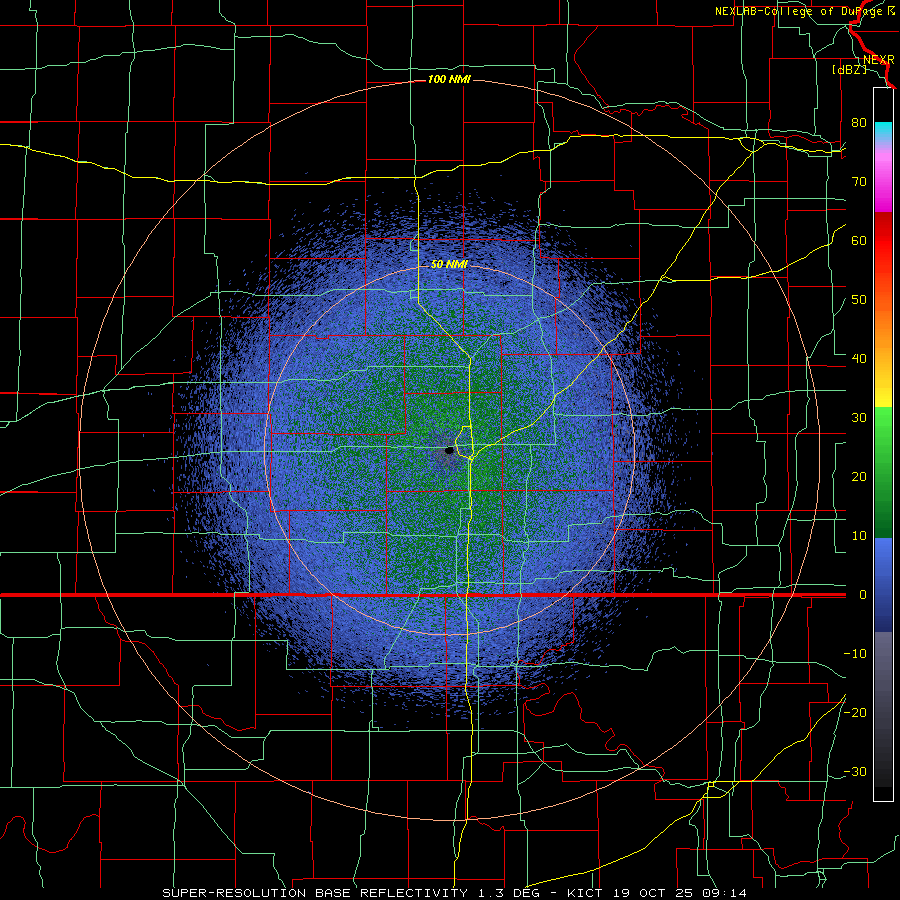Click the -30 value on the color scale
The width and height of the screenshot is (900, 900).
[x=855, y=772]
